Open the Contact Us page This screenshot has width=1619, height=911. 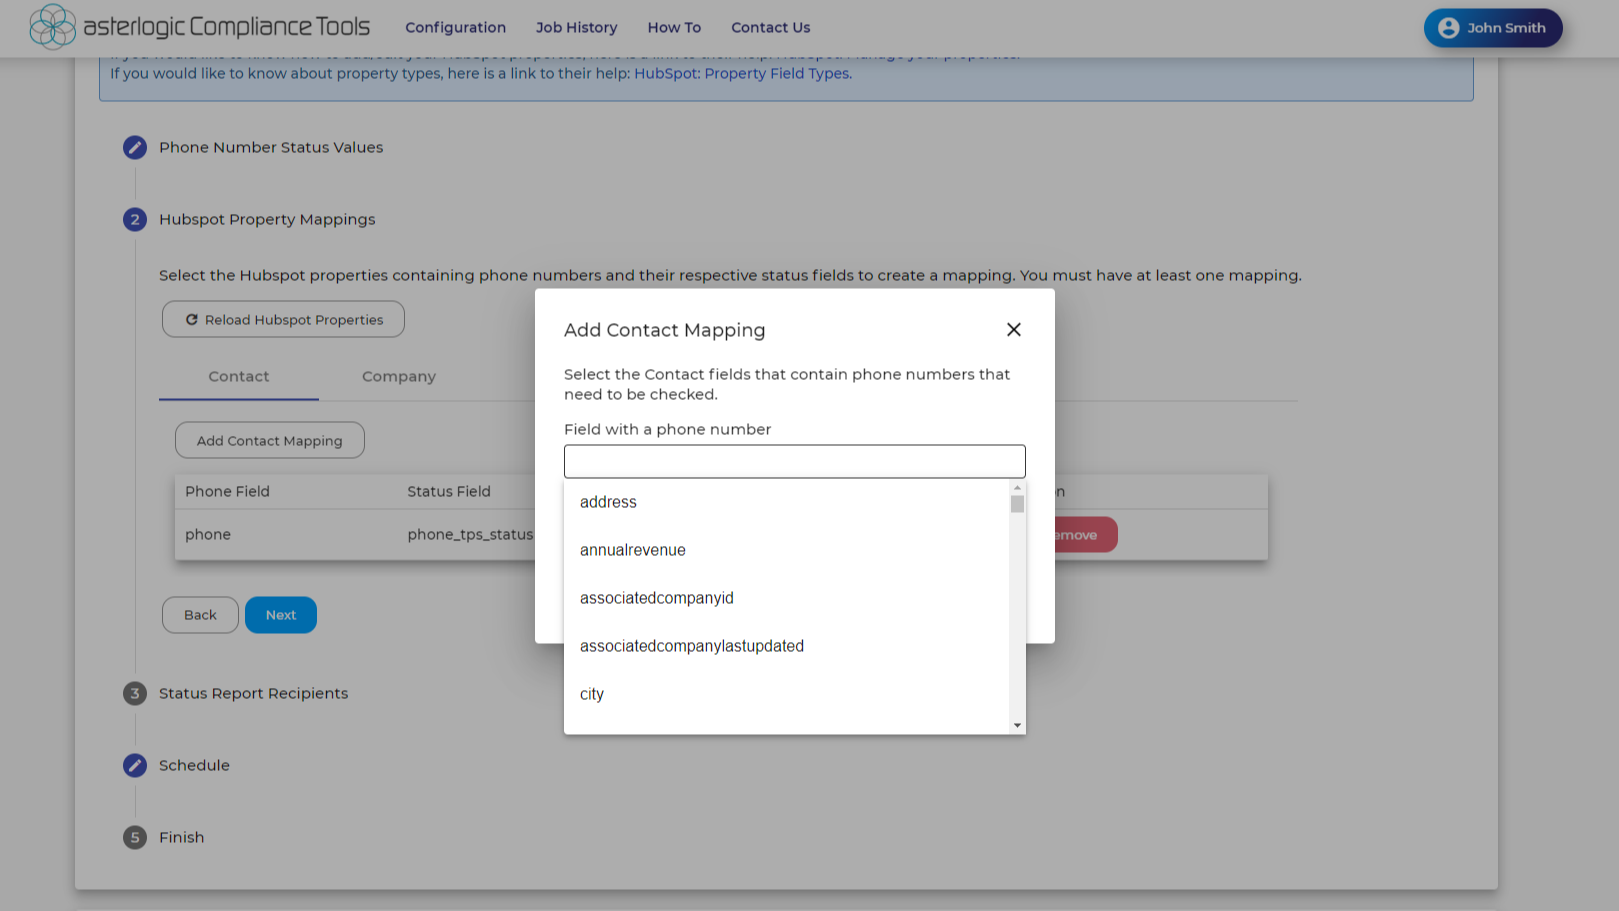[770, 27]
